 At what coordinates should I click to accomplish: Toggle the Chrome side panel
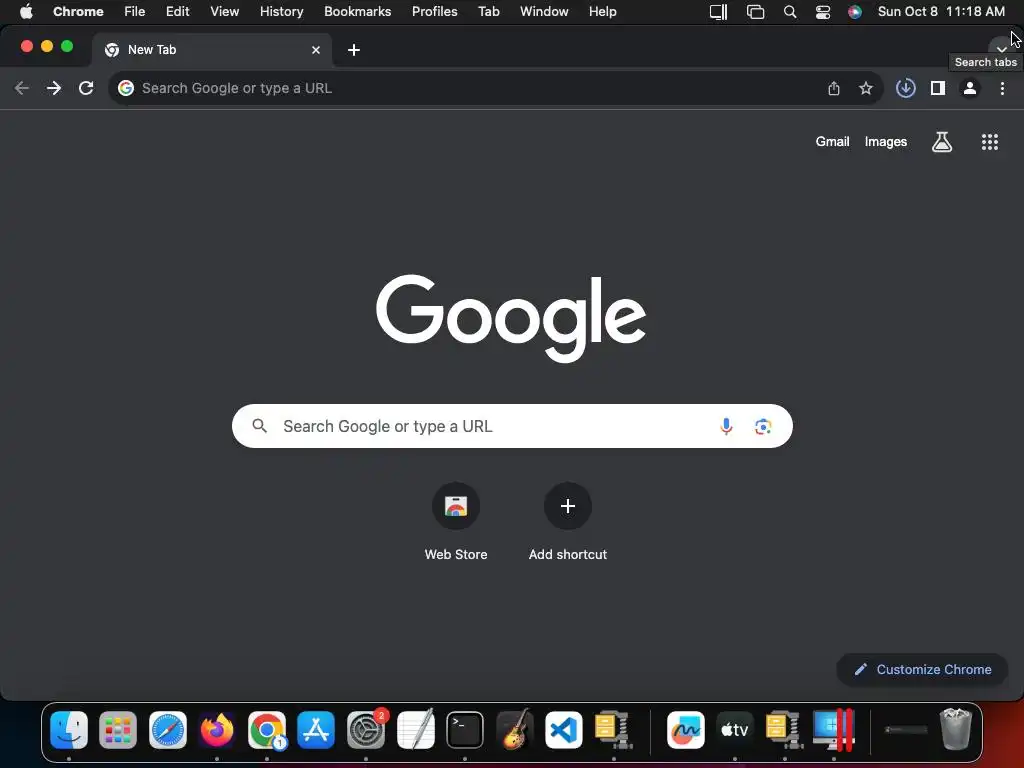pos(938,88)
